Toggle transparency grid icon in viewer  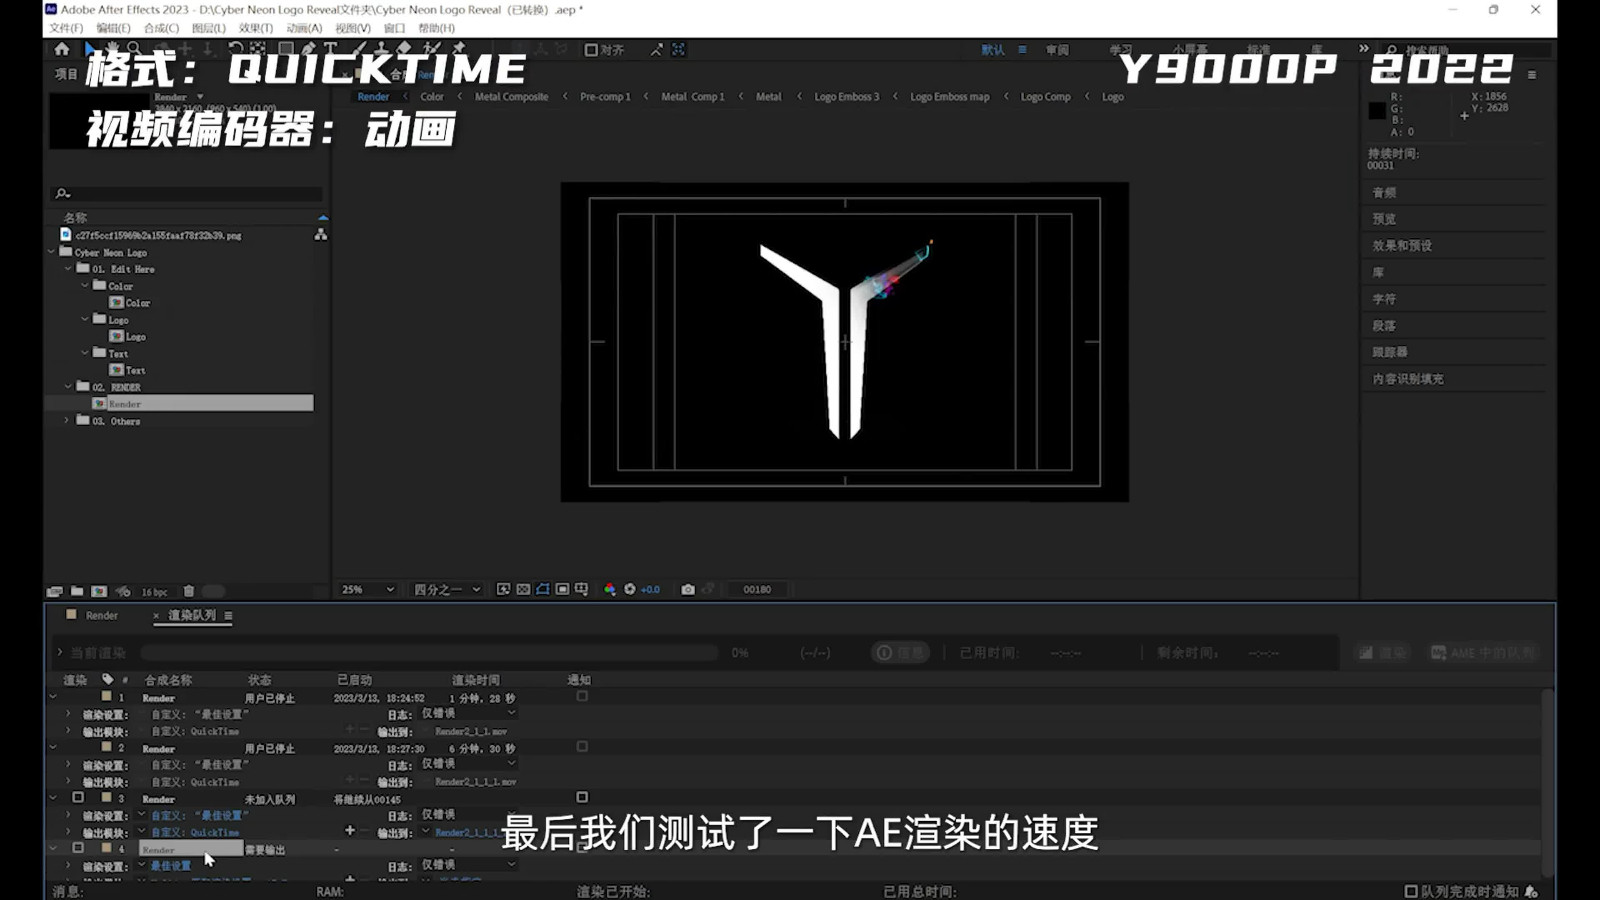[523, 589]
